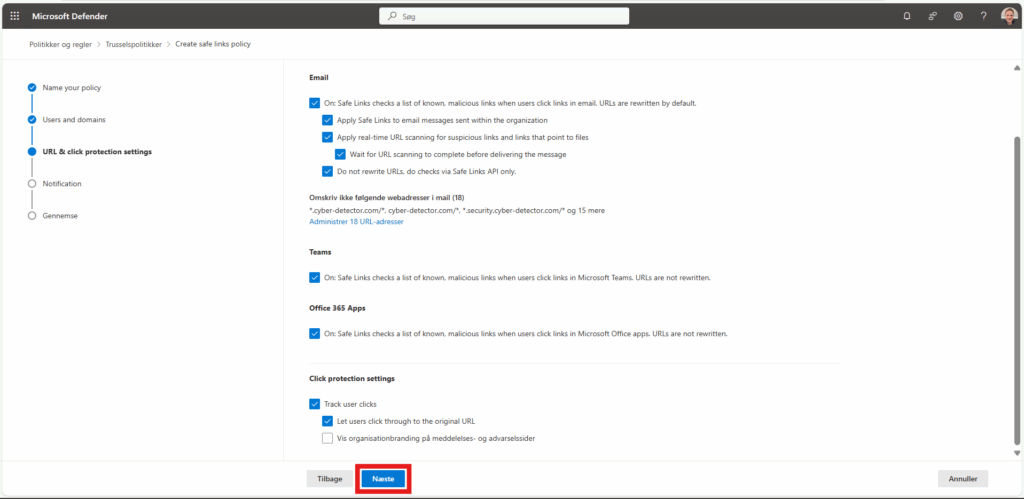Click the Annuller button

963,479
